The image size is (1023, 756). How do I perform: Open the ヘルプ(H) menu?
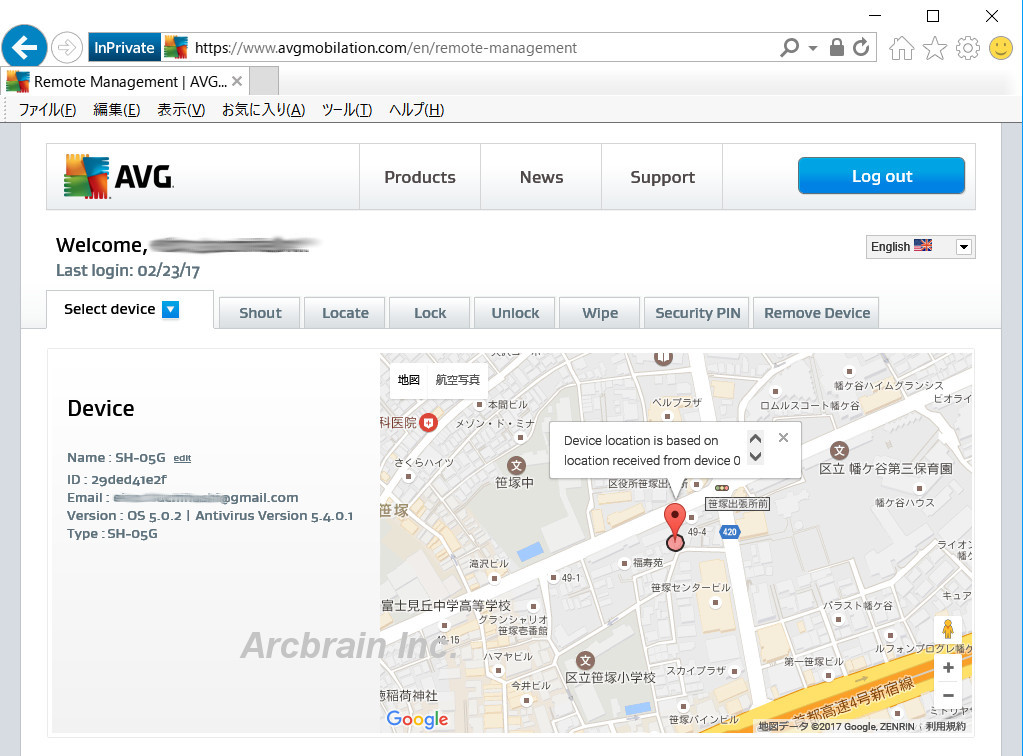pyautogui.click(x=416, y=110)
